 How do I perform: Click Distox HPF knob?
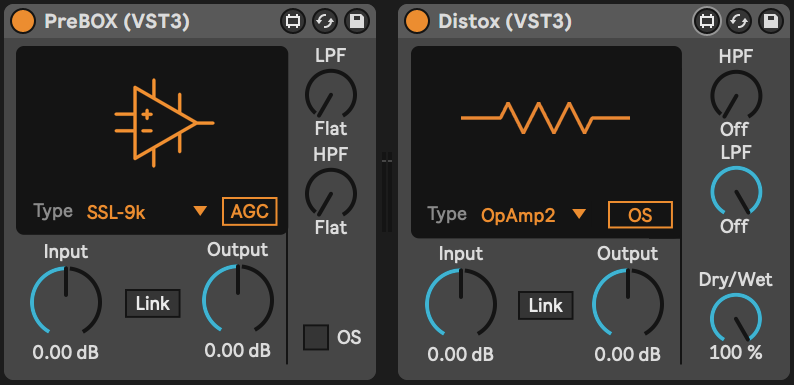[x=736, y=95]
